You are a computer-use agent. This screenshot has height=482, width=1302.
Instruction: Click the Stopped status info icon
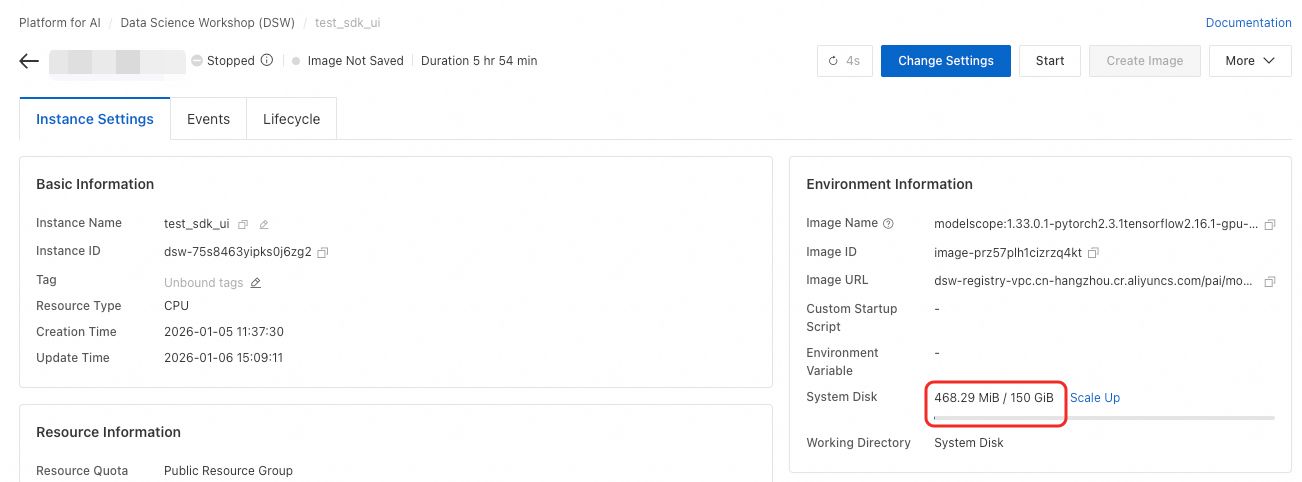(267, 60)
